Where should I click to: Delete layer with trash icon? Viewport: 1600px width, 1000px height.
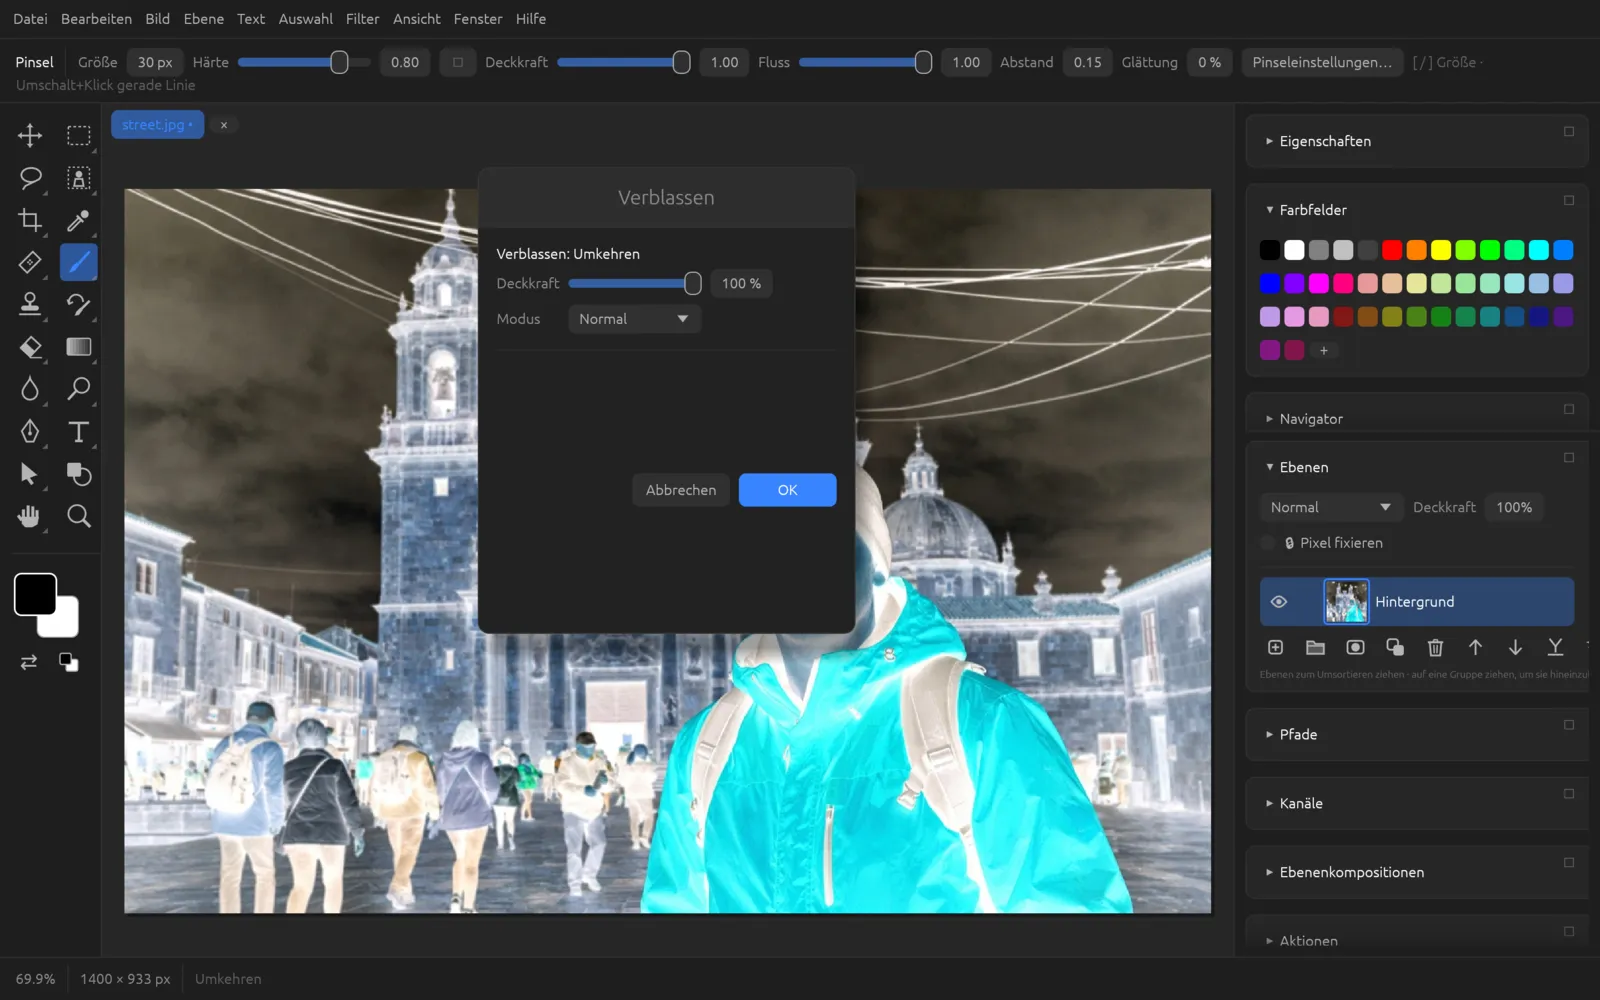coord(1435,648)
